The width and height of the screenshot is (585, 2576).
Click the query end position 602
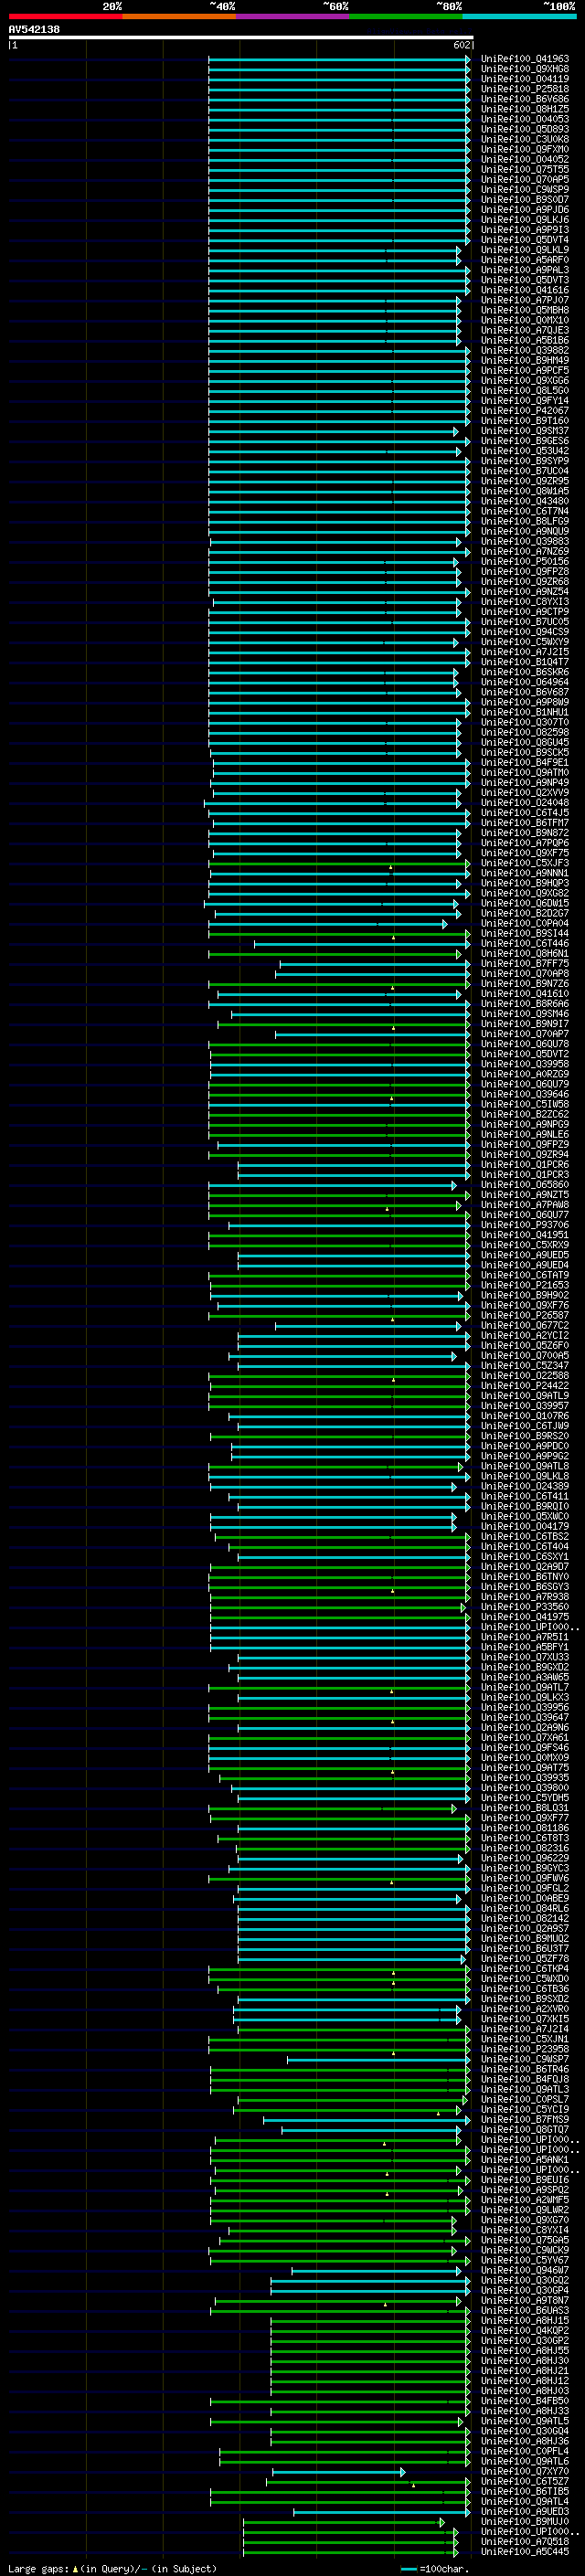461,45
